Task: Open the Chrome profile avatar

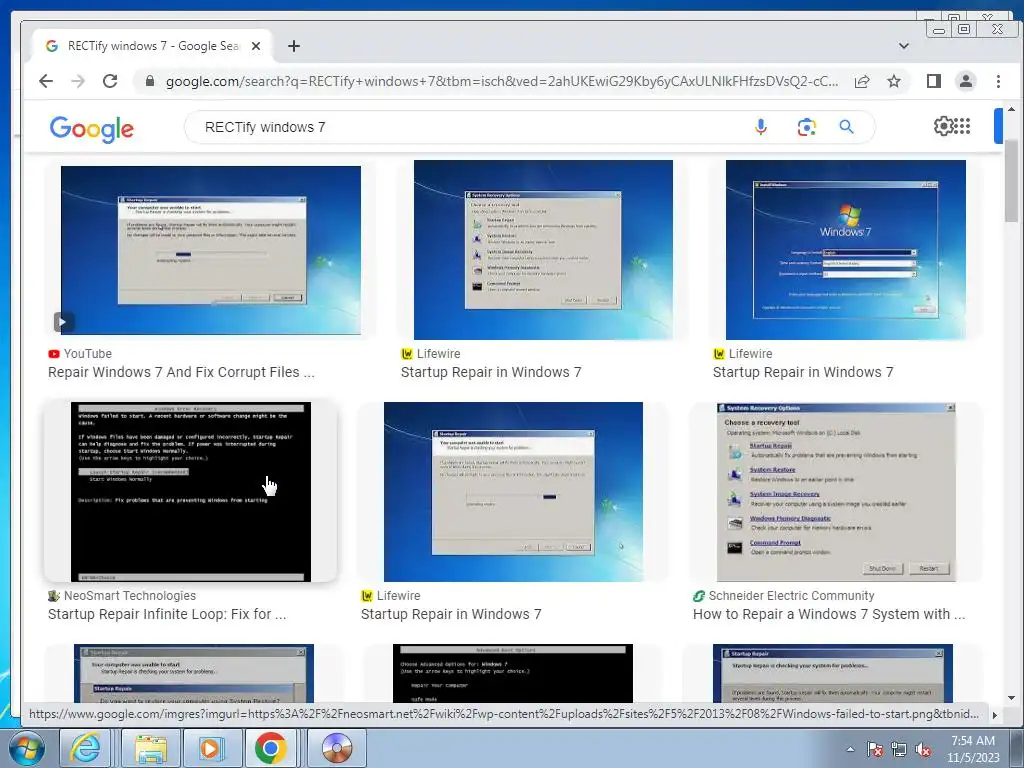Action: [965, 81]
